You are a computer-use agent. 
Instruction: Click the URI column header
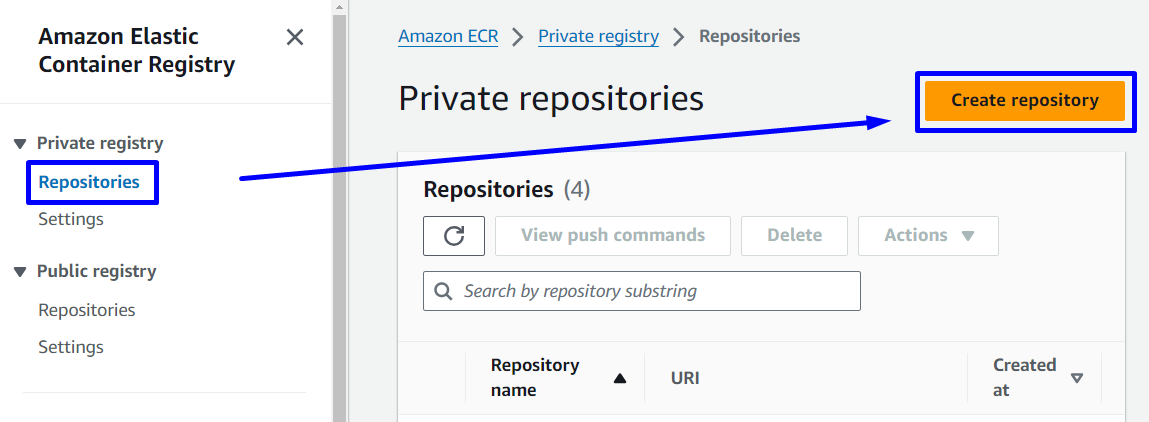(685, 378)
